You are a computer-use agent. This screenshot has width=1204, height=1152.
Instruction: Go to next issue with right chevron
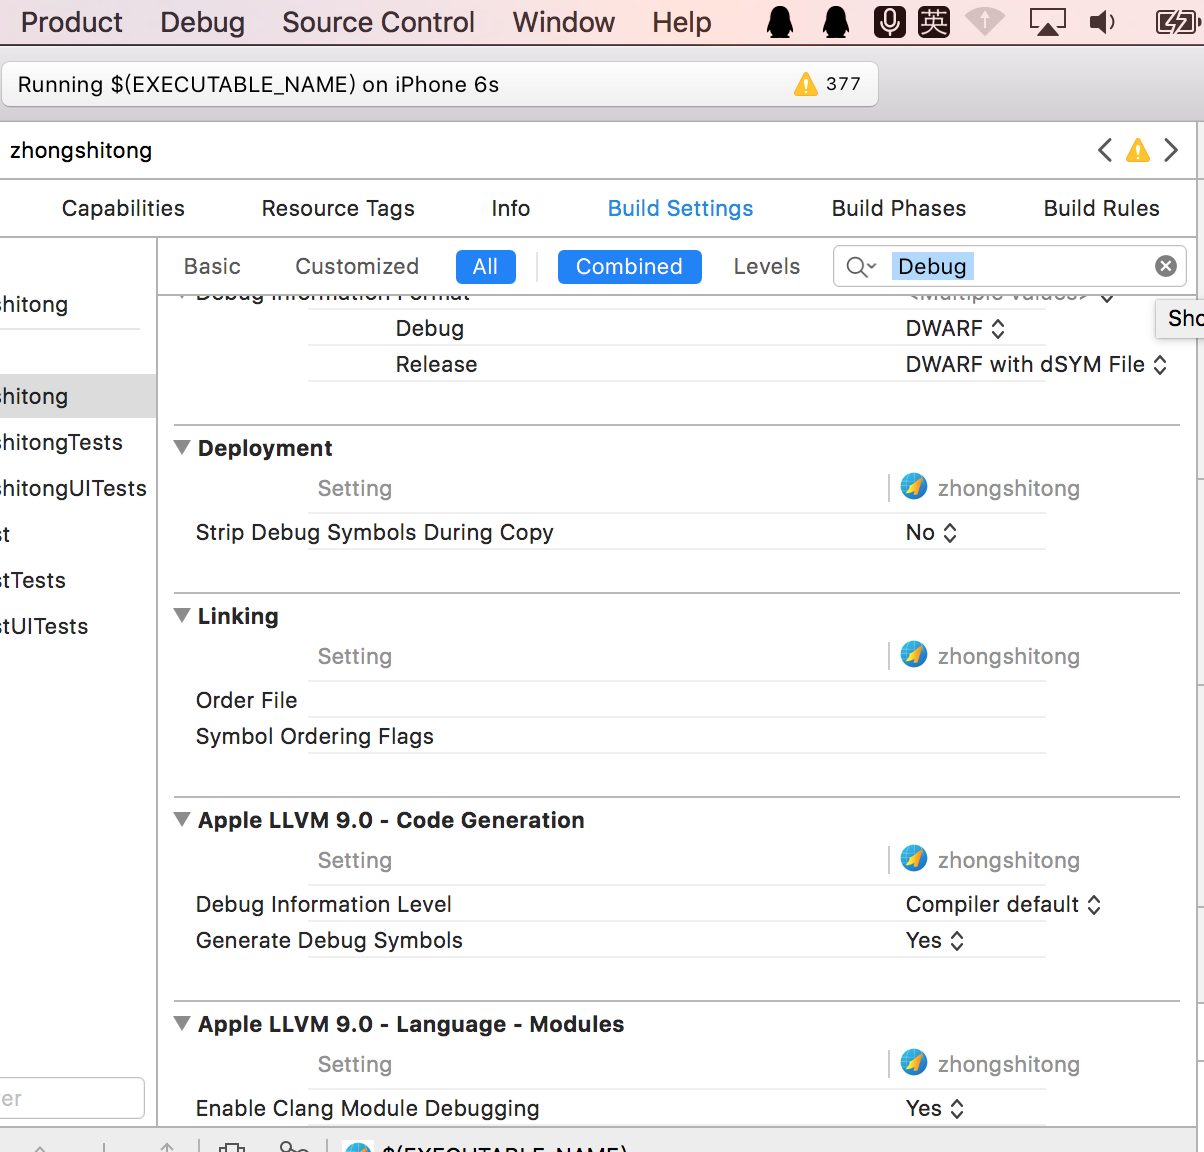coord(1171,151)
